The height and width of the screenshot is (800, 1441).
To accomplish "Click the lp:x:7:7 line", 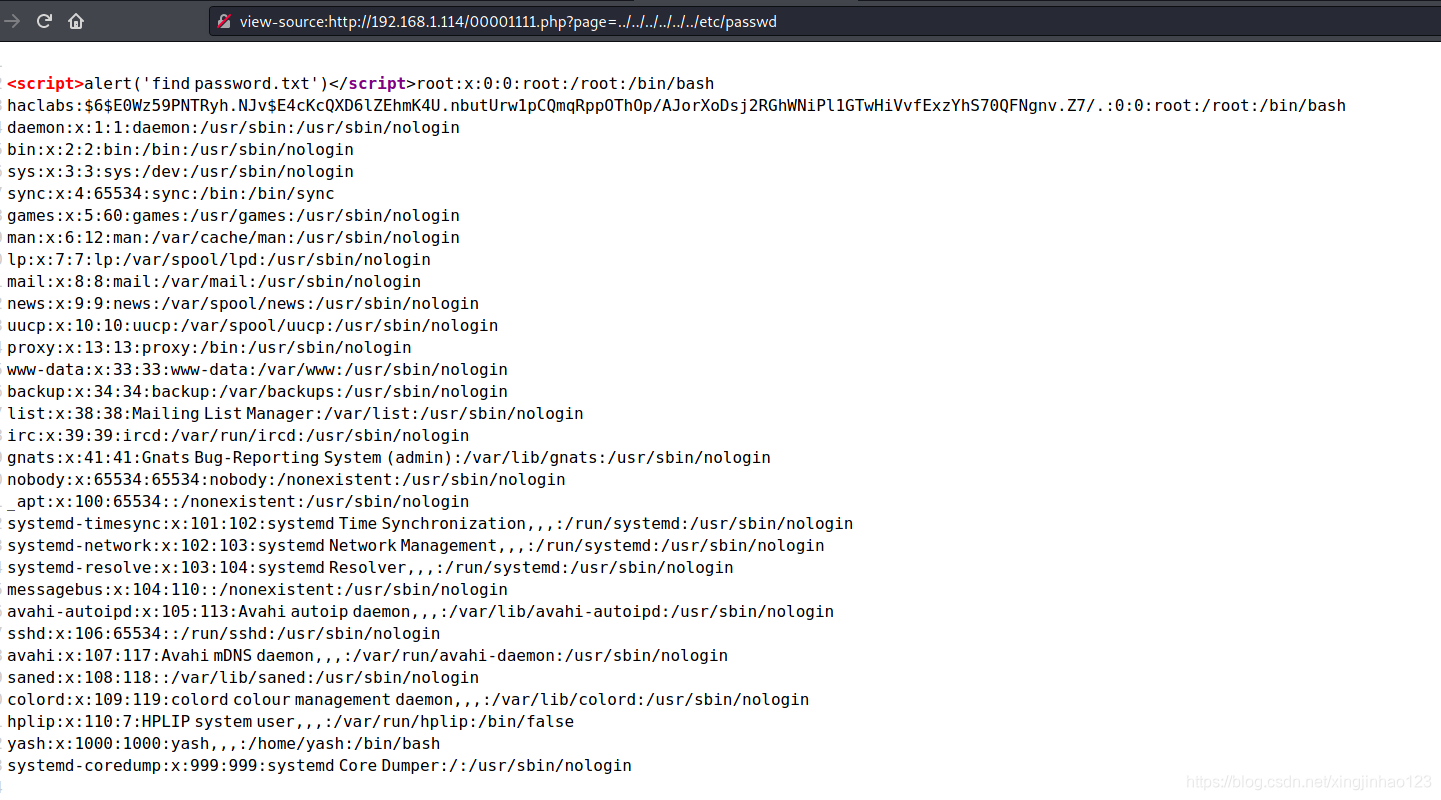I will 219,260.
